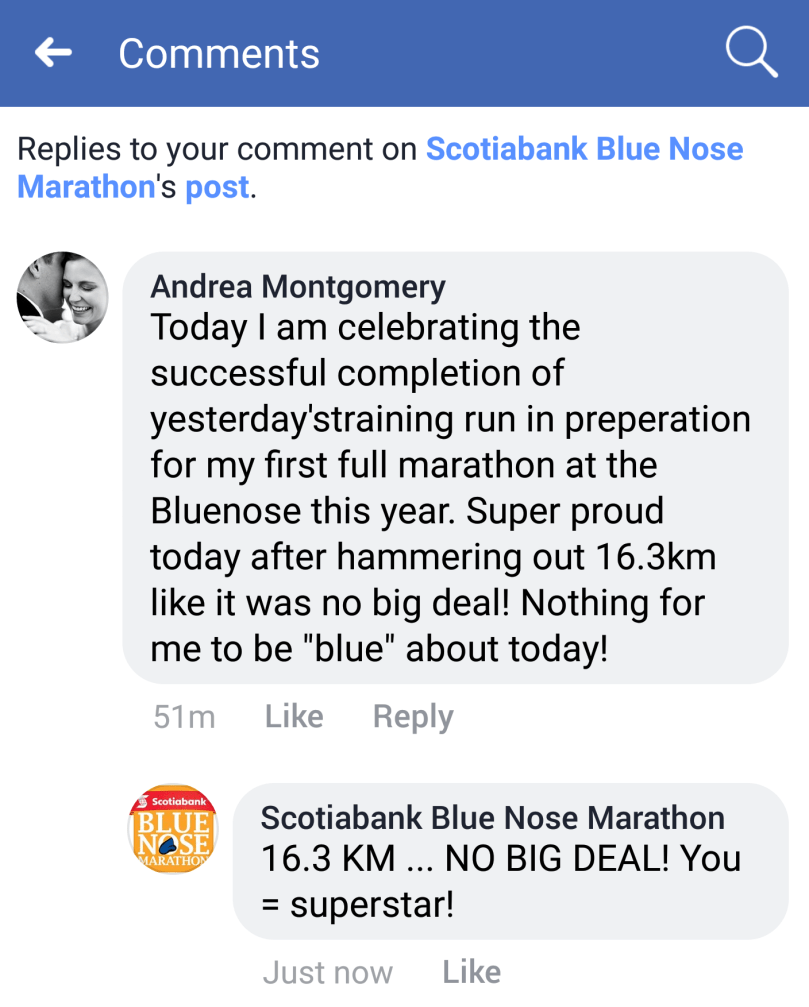The height and width of the screenshot is (1007, 809).
Task: Tap the "Today I am celebrating" comment text
Action: 365,328
